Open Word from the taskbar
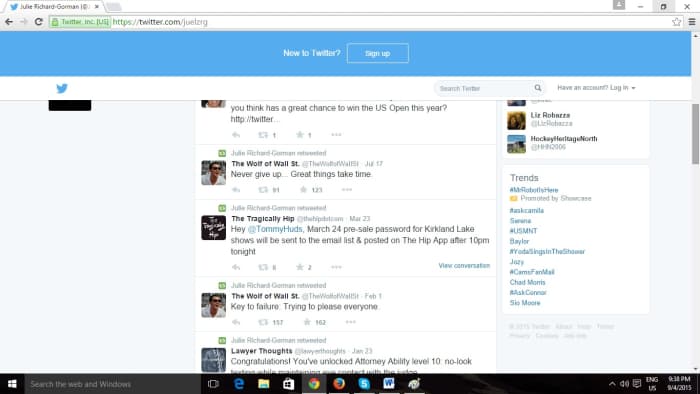 [389, 384]
